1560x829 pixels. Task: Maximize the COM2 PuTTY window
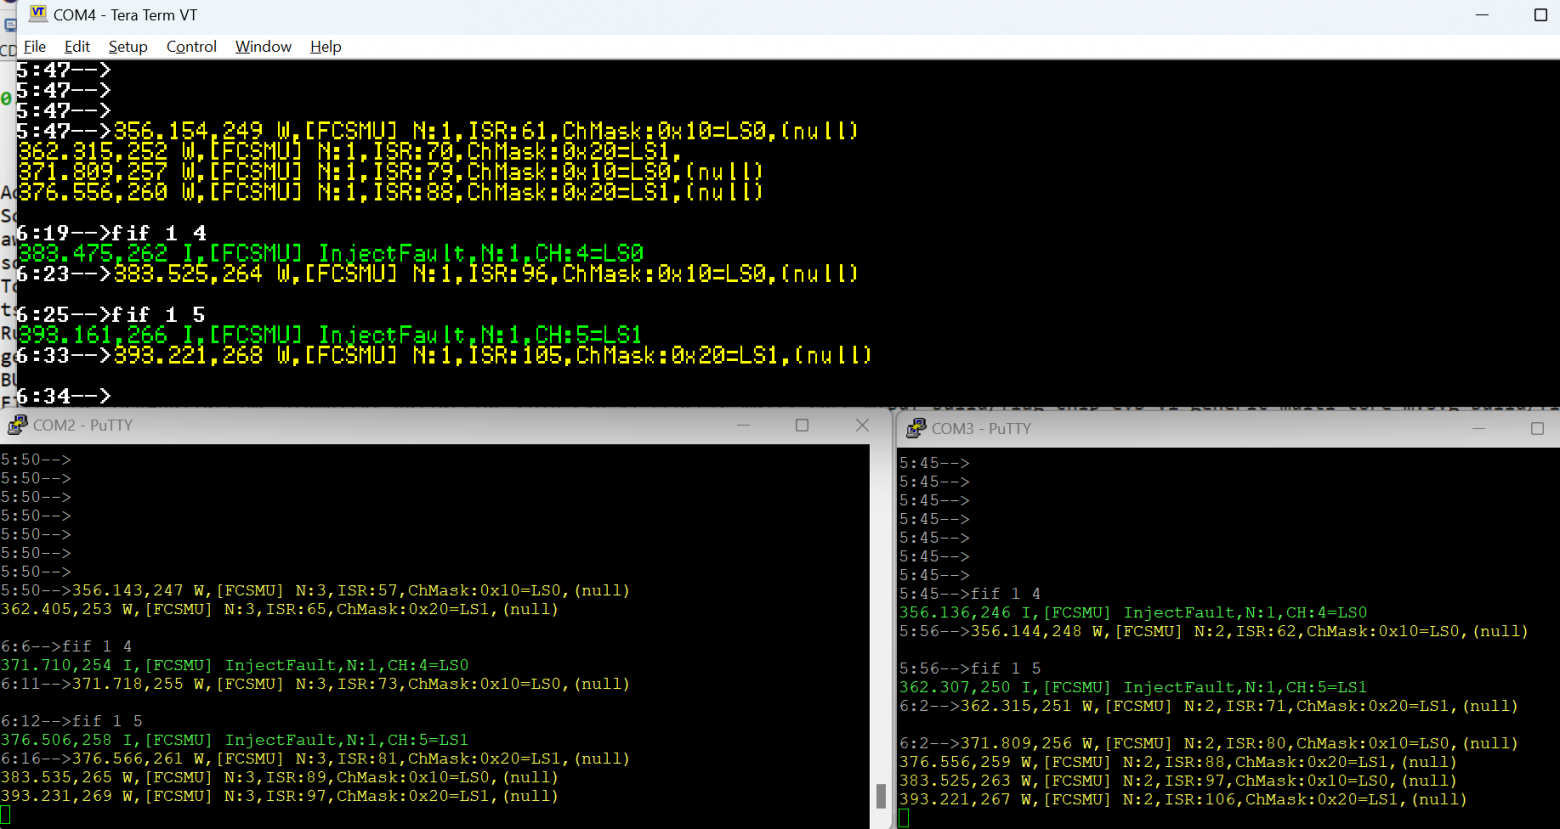coord(802,425)
